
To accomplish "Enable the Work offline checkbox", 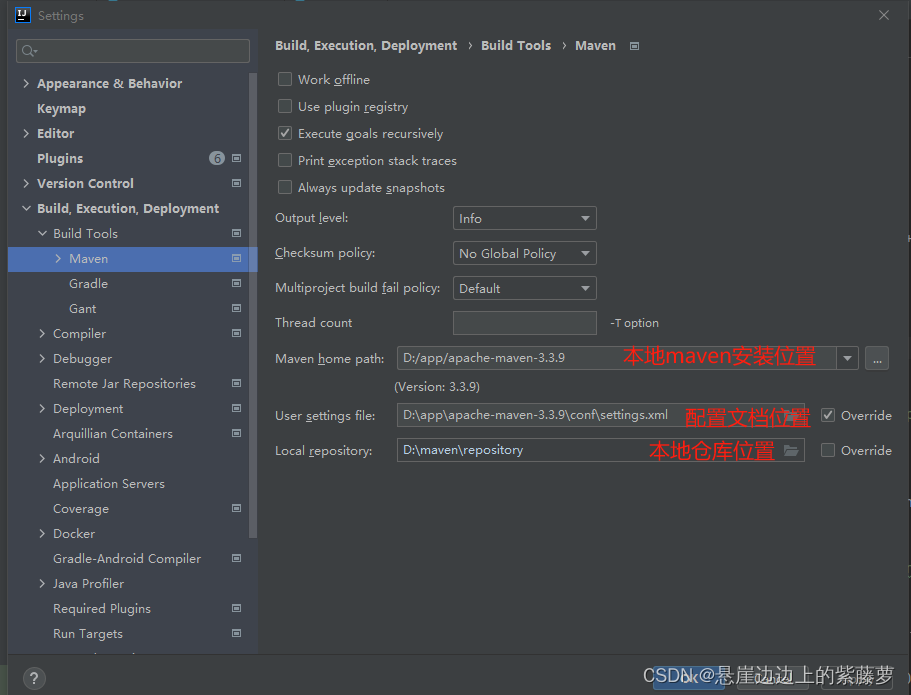I will pyautogui.click(x=285, y=79).
